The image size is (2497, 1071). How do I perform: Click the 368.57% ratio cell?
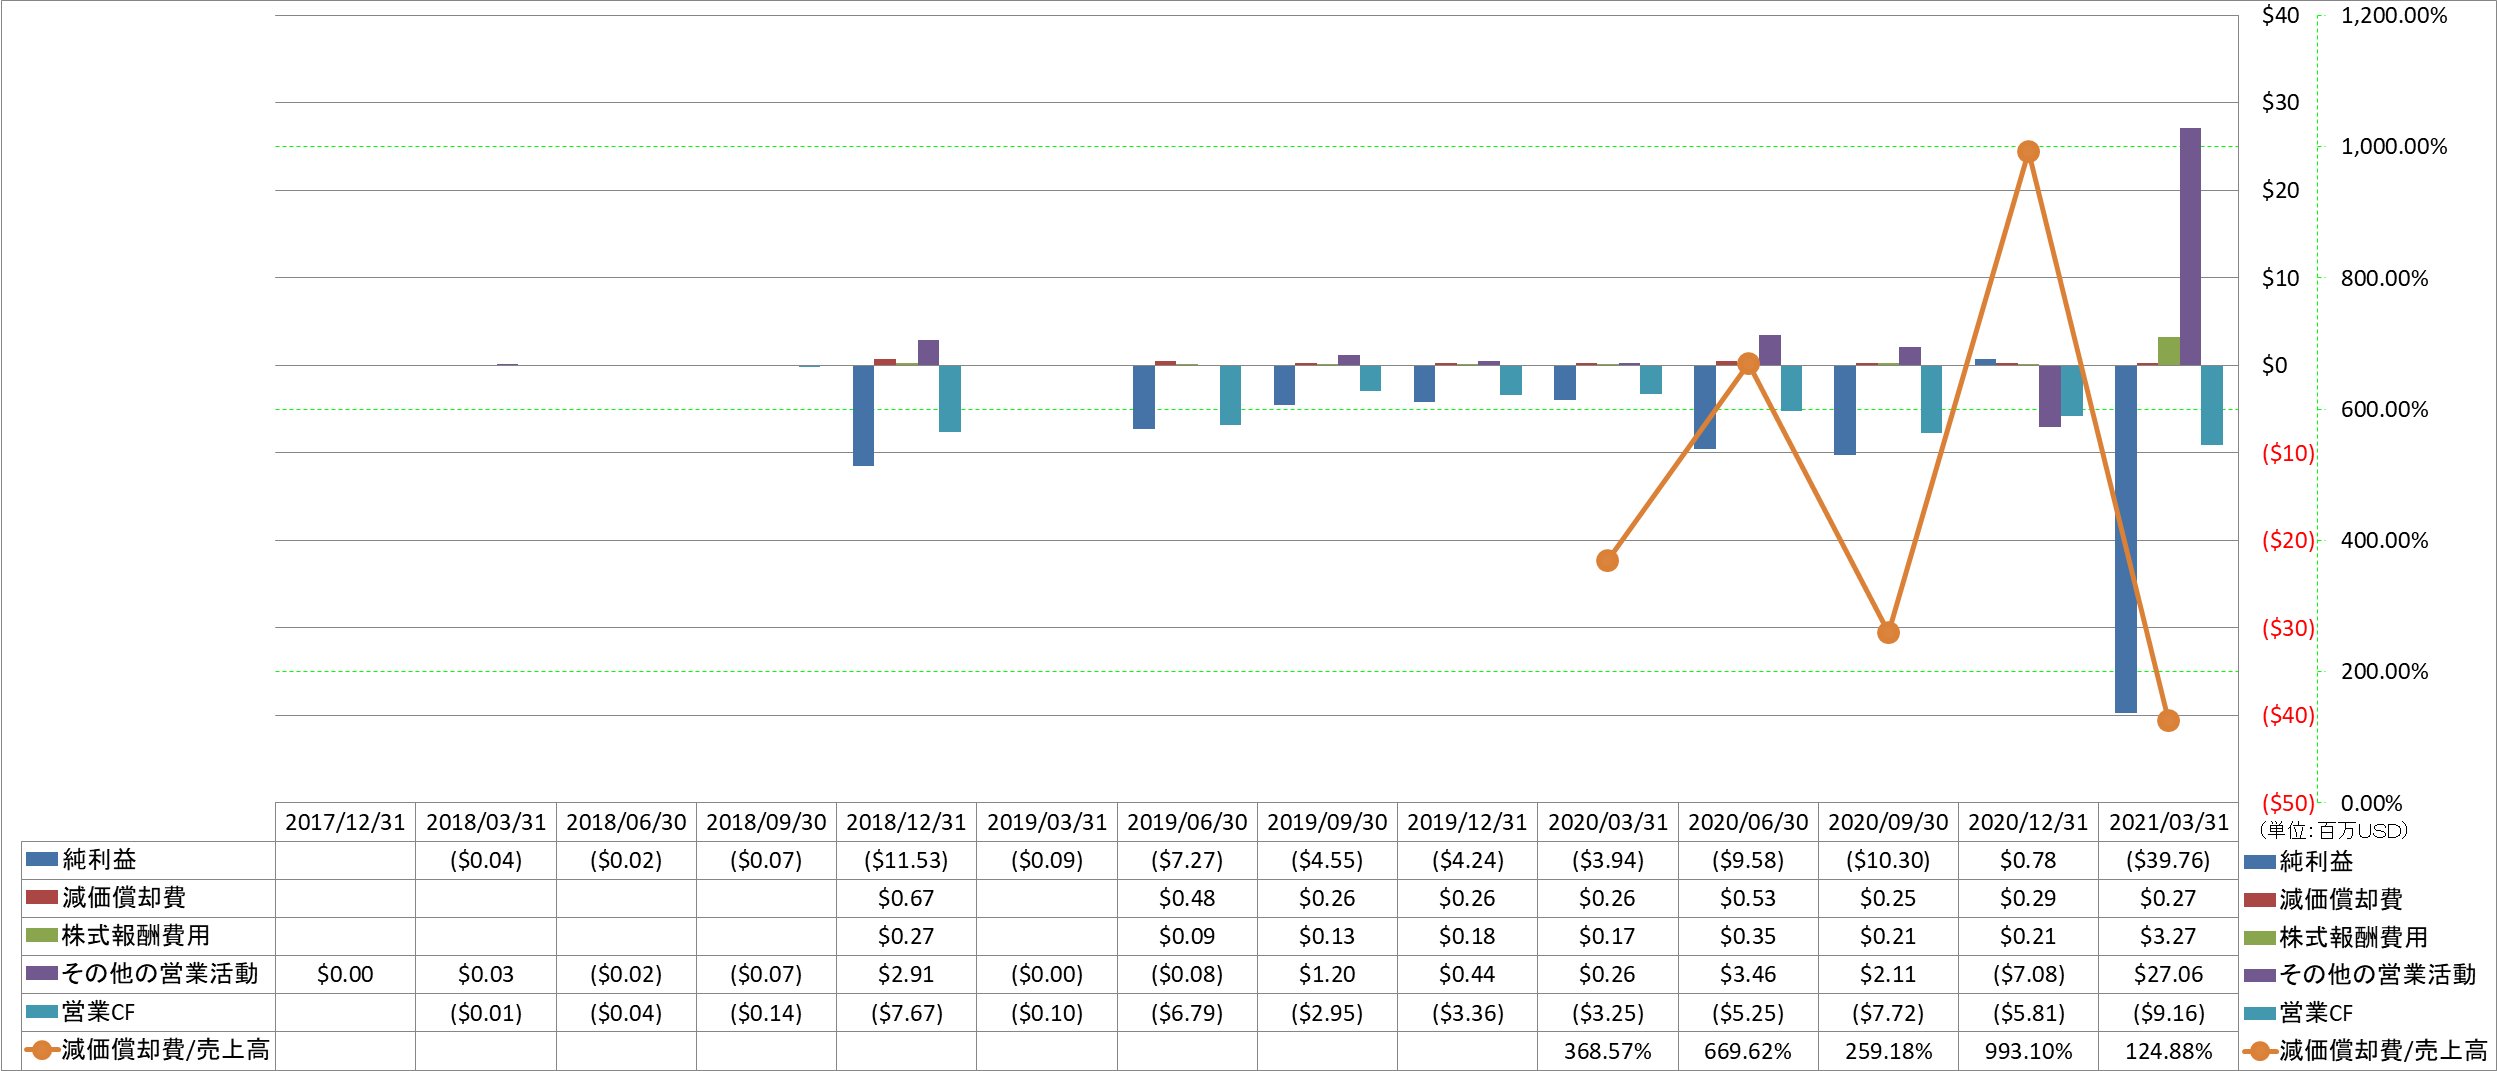point(1608,1051)
